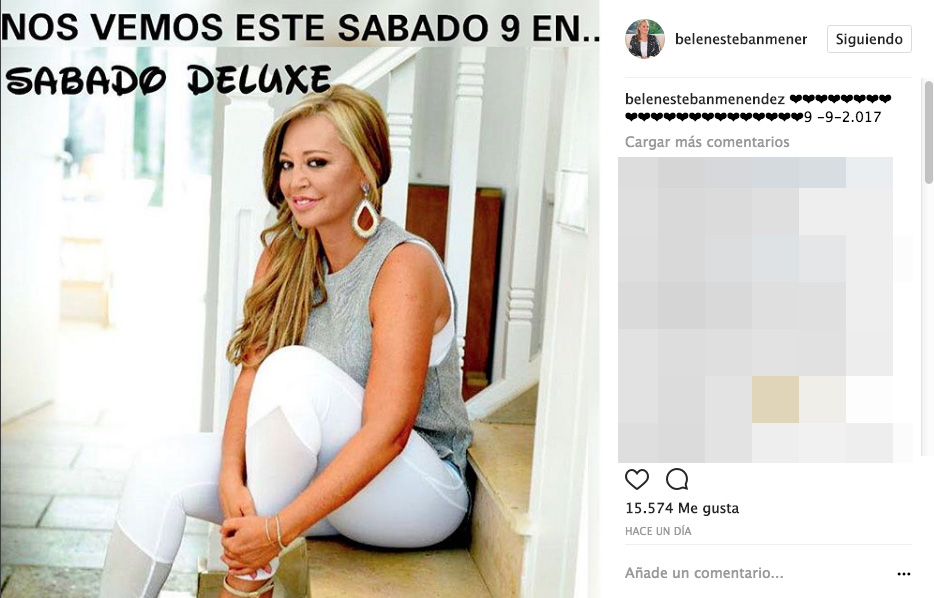Viewport: 934px width, 598px height.
Task: Click the beige block in the blurred comments
Action: point(775,400)
